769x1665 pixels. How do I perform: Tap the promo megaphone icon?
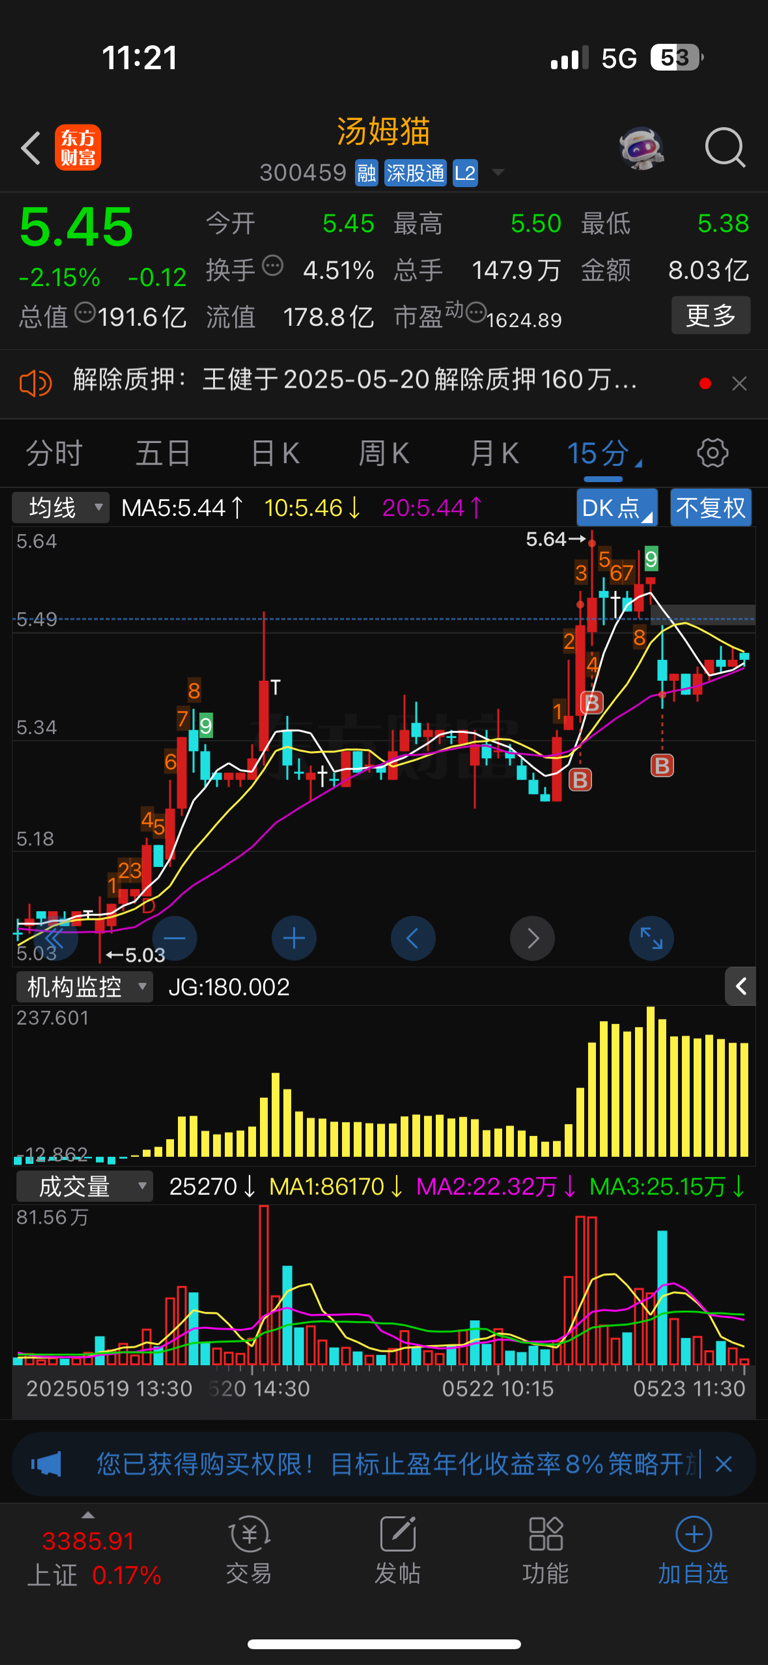(x=46, y=1465)
